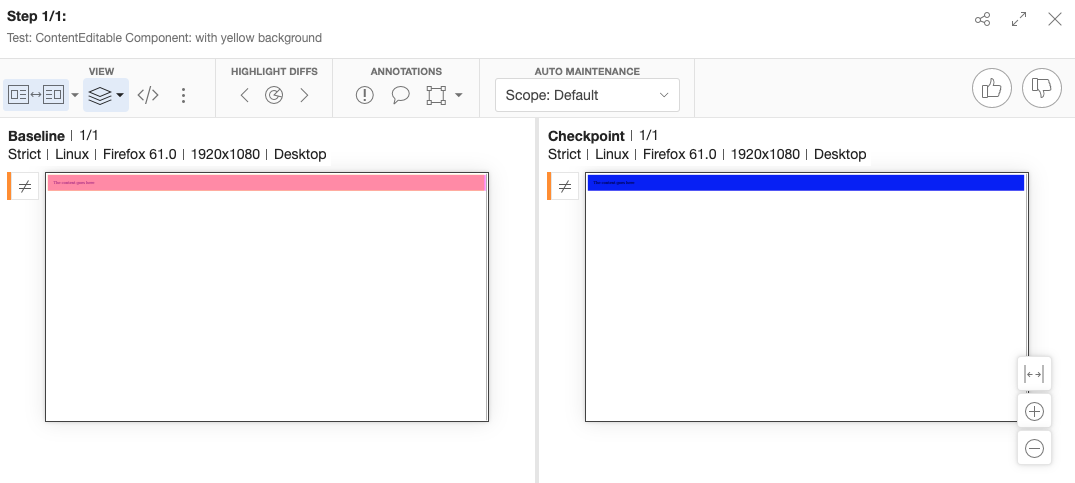Add a remark comment annotation
This screenshot has width=1075, height=483.
tap(400, 95)
